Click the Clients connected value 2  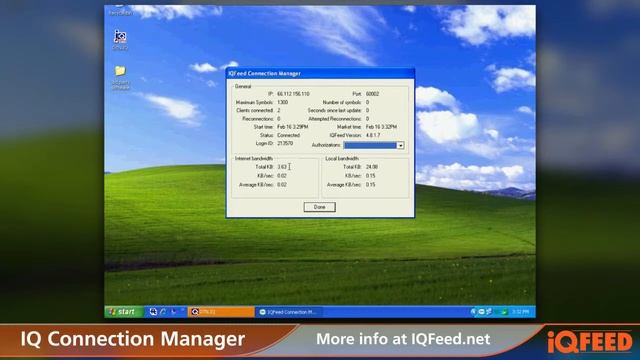click(279, 111)
